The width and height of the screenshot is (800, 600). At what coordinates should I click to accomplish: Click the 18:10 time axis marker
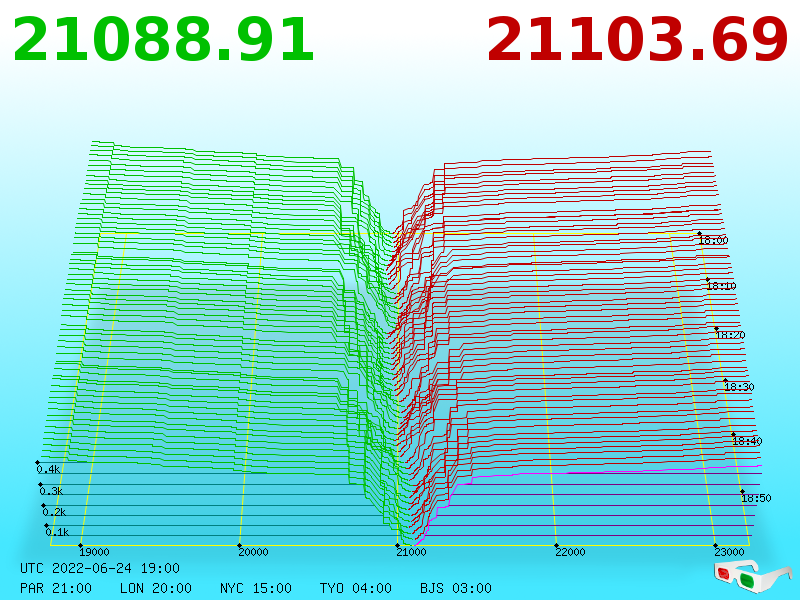click(x=721, y=286)
